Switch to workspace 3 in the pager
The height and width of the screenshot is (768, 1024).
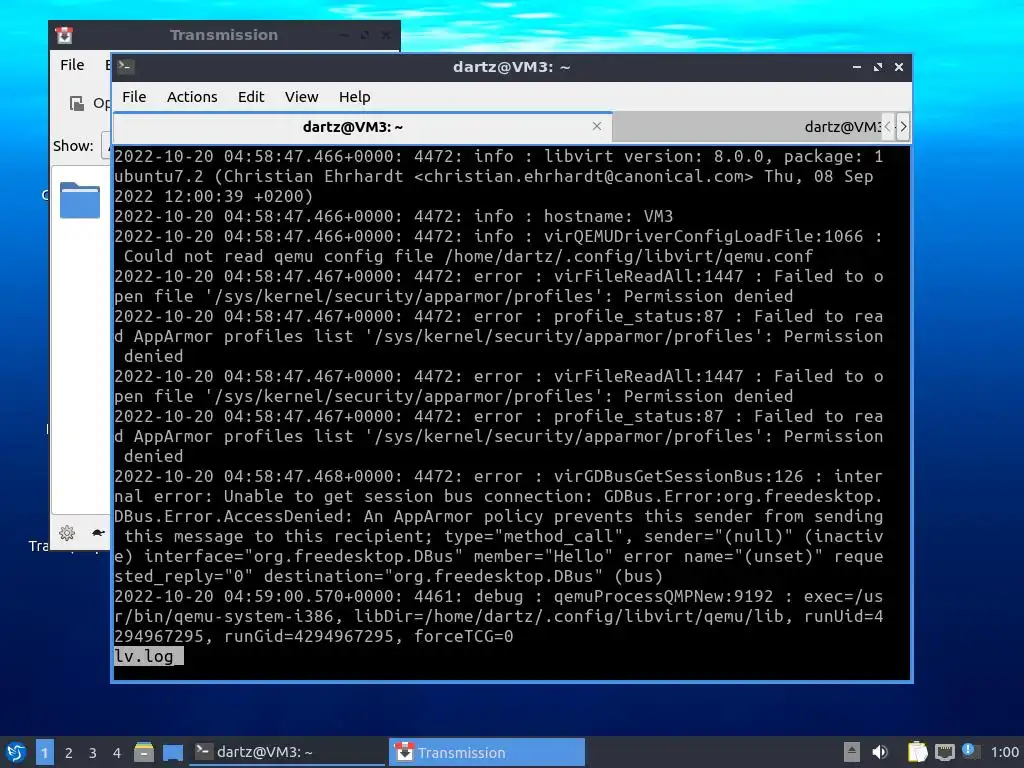pyautogui.click(x=93, y=752)
